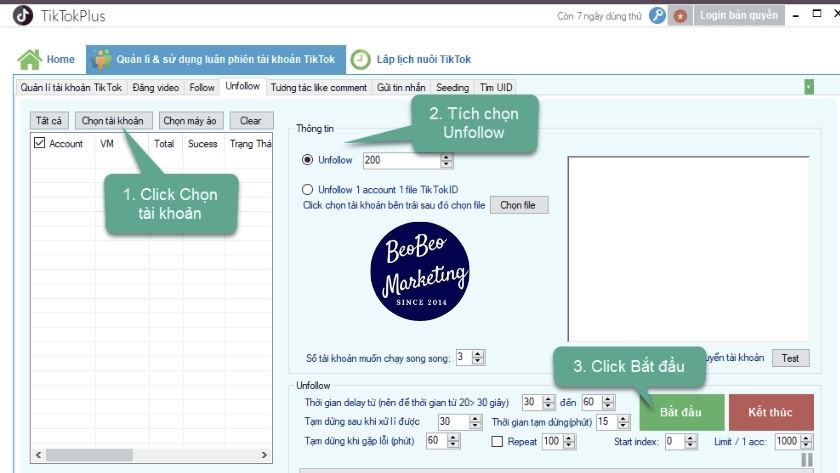
Task: Adjust the parallel accounts spinner showing 3
Action: (x=478, y=357)
